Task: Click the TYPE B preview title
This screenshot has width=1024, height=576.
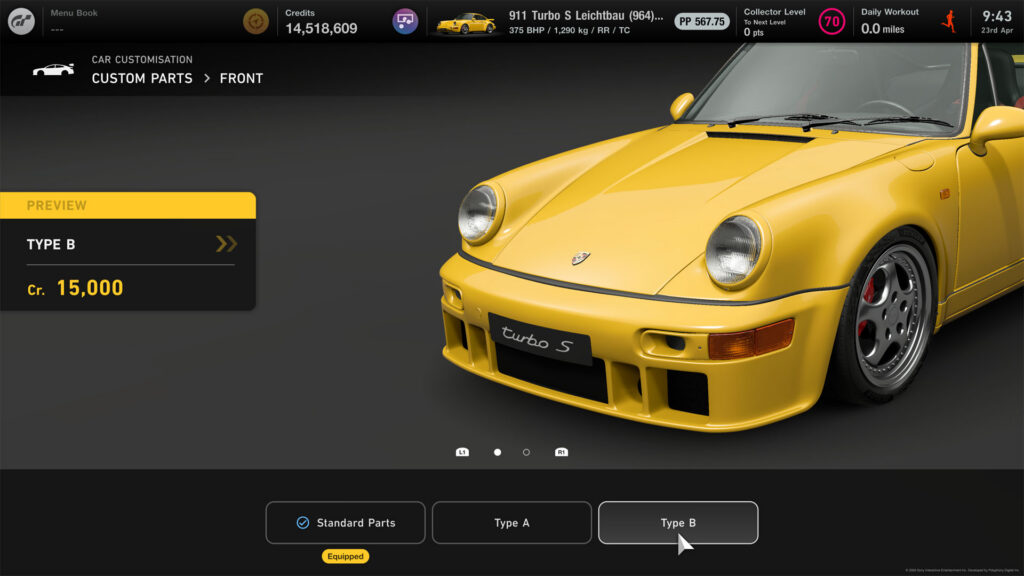Action: [51, 244]
